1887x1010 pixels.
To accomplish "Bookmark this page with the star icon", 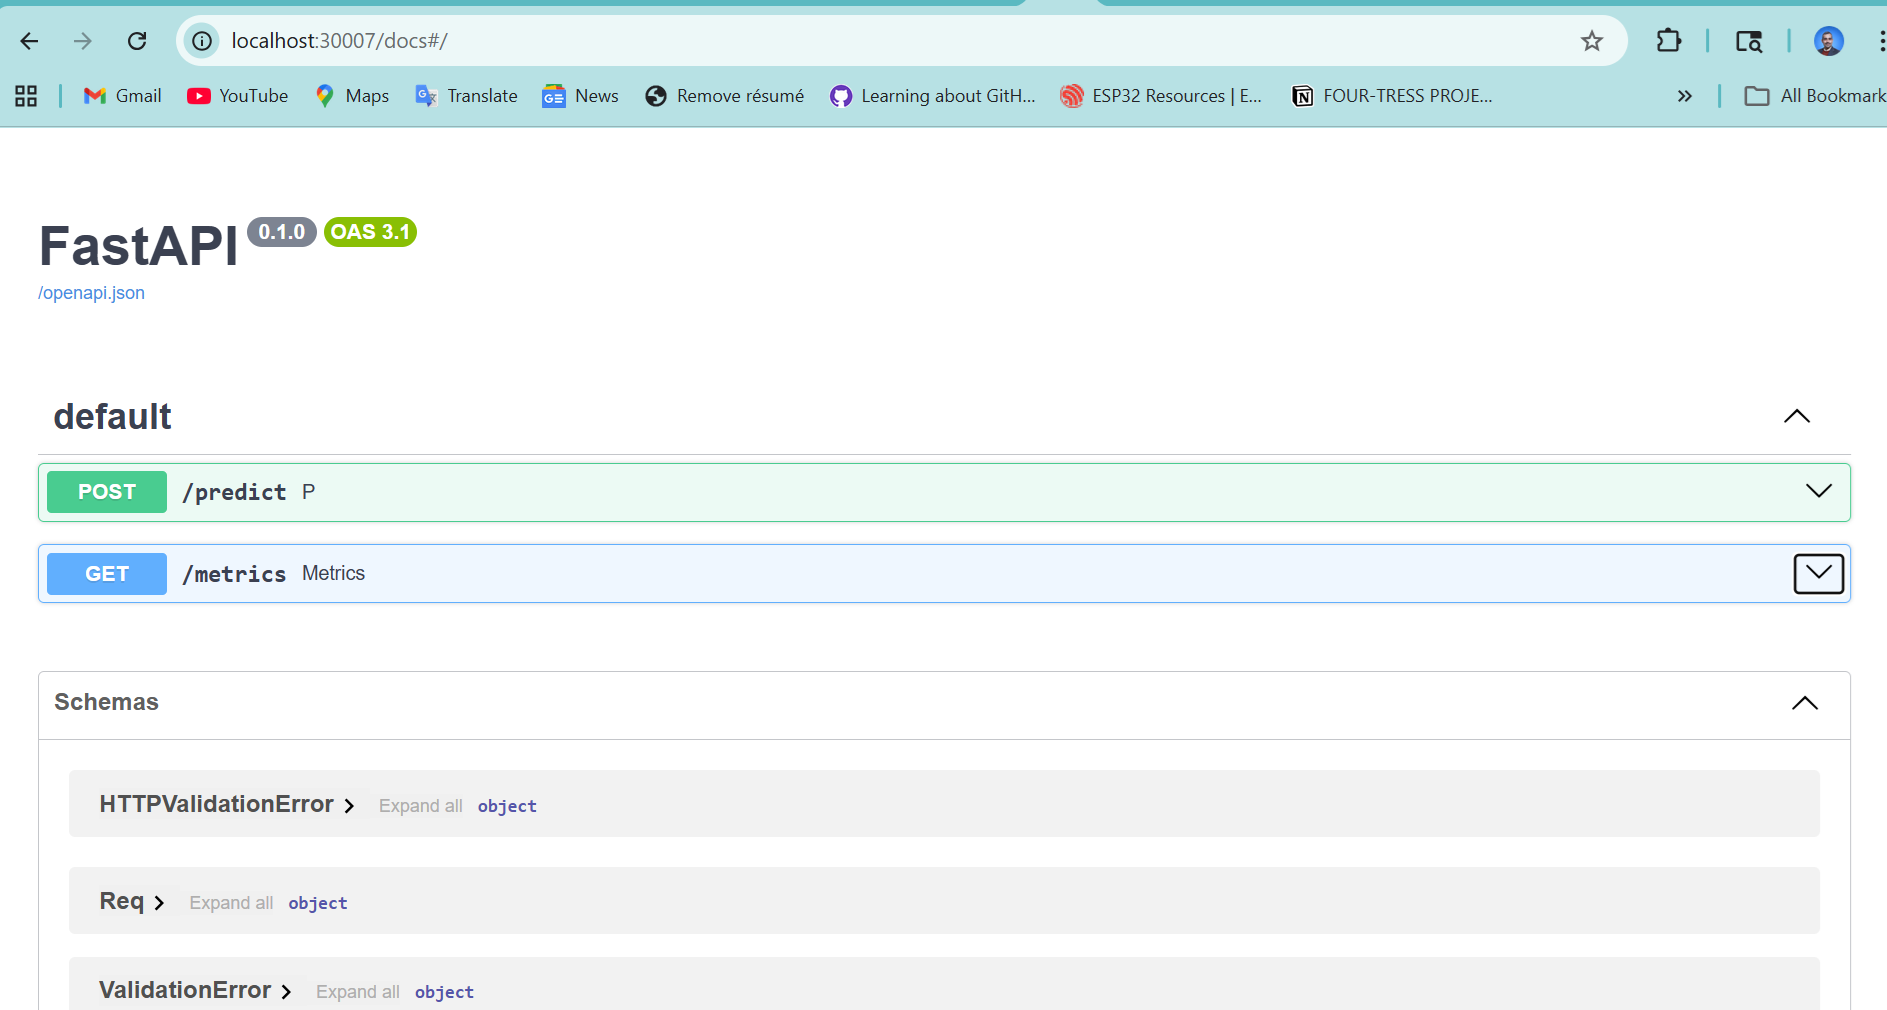I will click(x=1591, y=41).
